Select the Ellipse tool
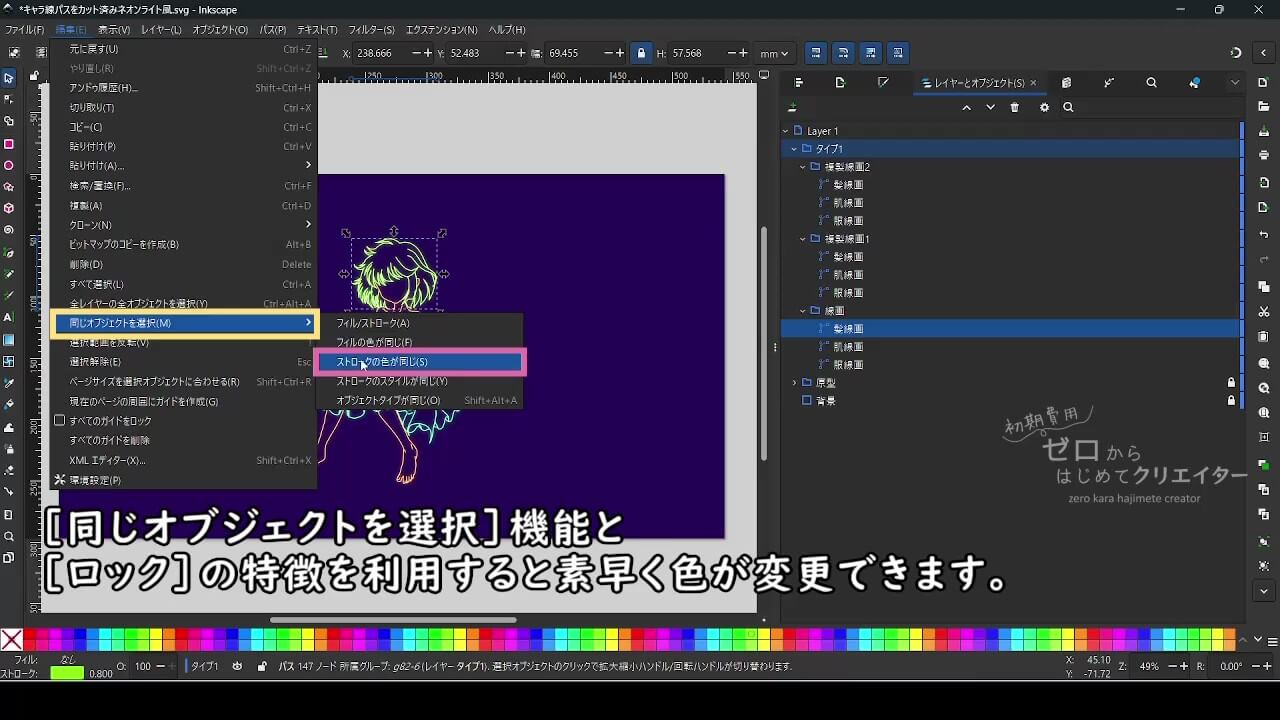The height and width of the screenshot is (720, 1280). (x=10, y=166)
